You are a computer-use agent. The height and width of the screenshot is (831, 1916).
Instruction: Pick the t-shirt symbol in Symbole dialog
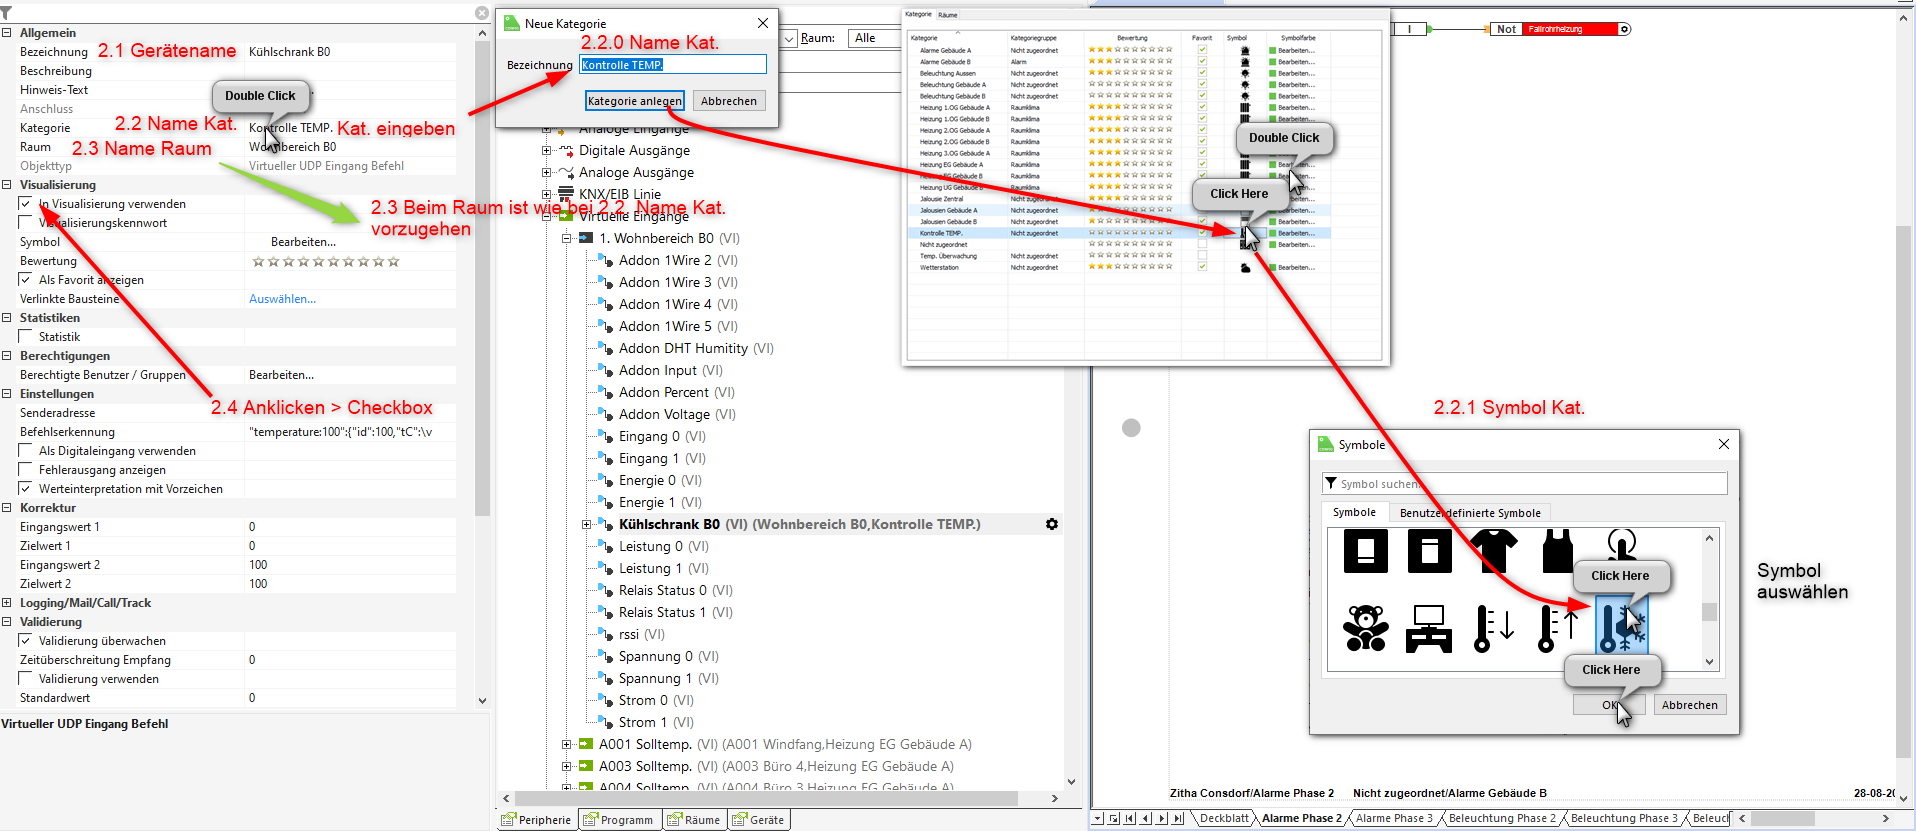(1494, 551)
